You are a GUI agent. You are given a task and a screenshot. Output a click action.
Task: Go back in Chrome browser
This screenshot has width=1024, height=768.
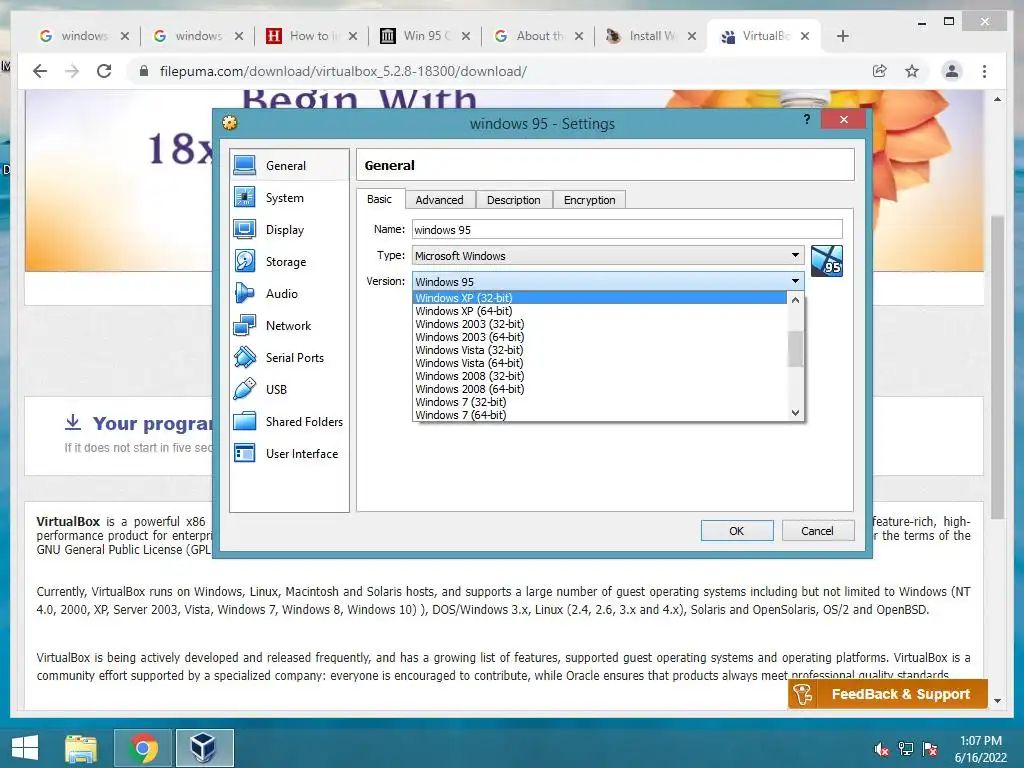[40, 71]
